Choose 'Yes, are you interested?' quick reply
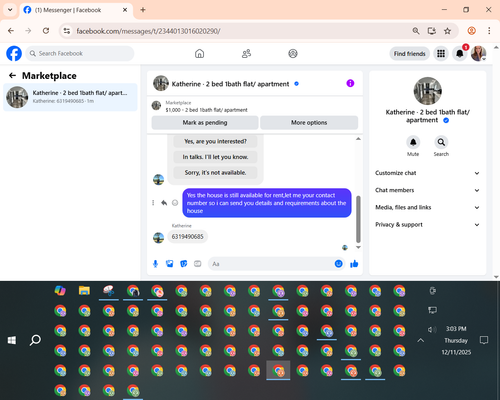Viewport: 500px width, 400px height. coord(215,141)
